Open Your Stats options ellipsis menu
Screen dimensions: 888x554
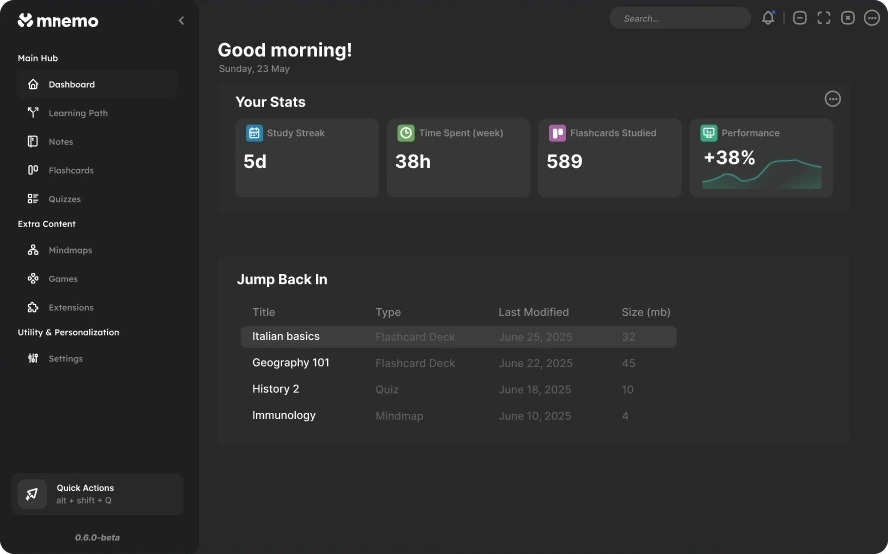point(832,99)
